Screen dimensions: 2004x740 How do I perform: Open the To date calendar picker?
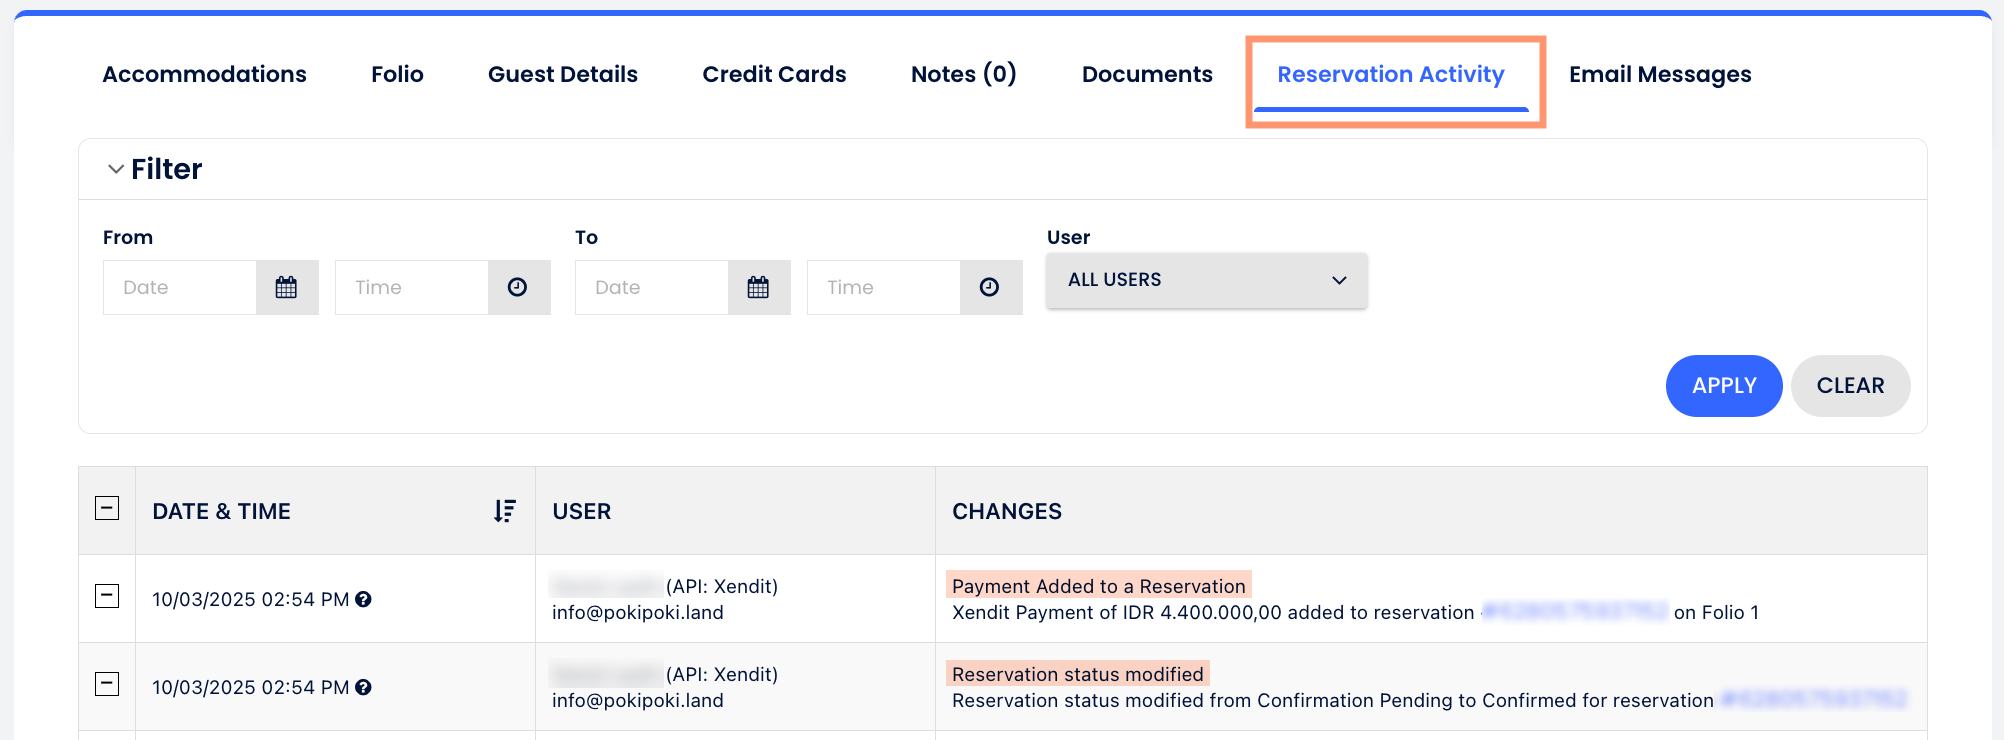(759, 288)
